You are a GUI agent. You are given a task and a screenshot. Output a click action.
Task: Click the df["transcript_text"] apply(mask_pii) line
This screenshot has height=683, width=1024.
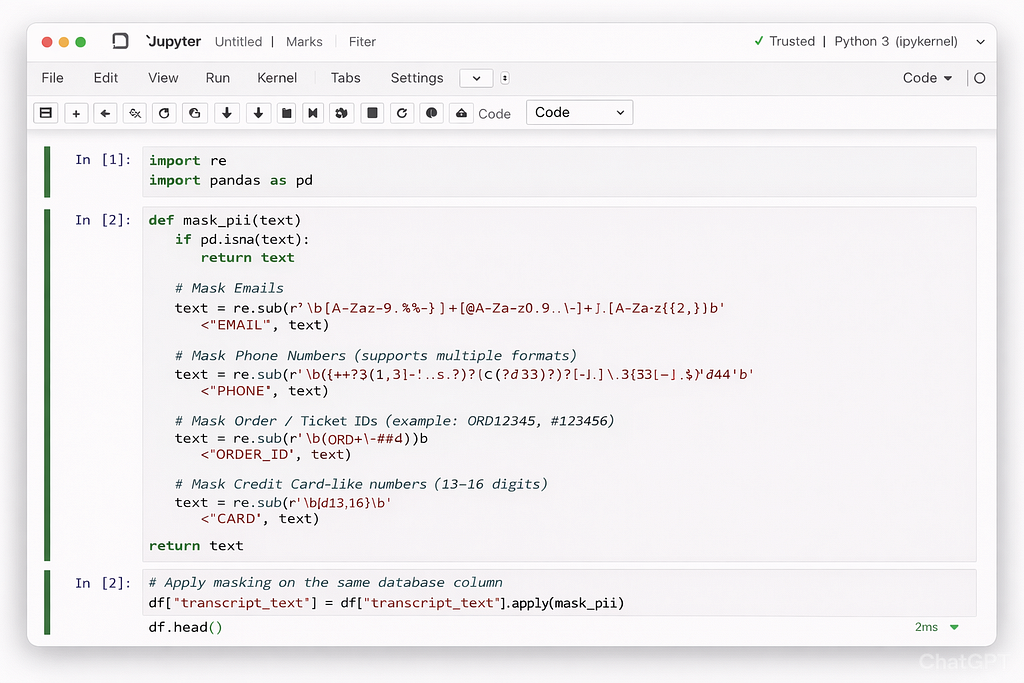pos(386,603)
